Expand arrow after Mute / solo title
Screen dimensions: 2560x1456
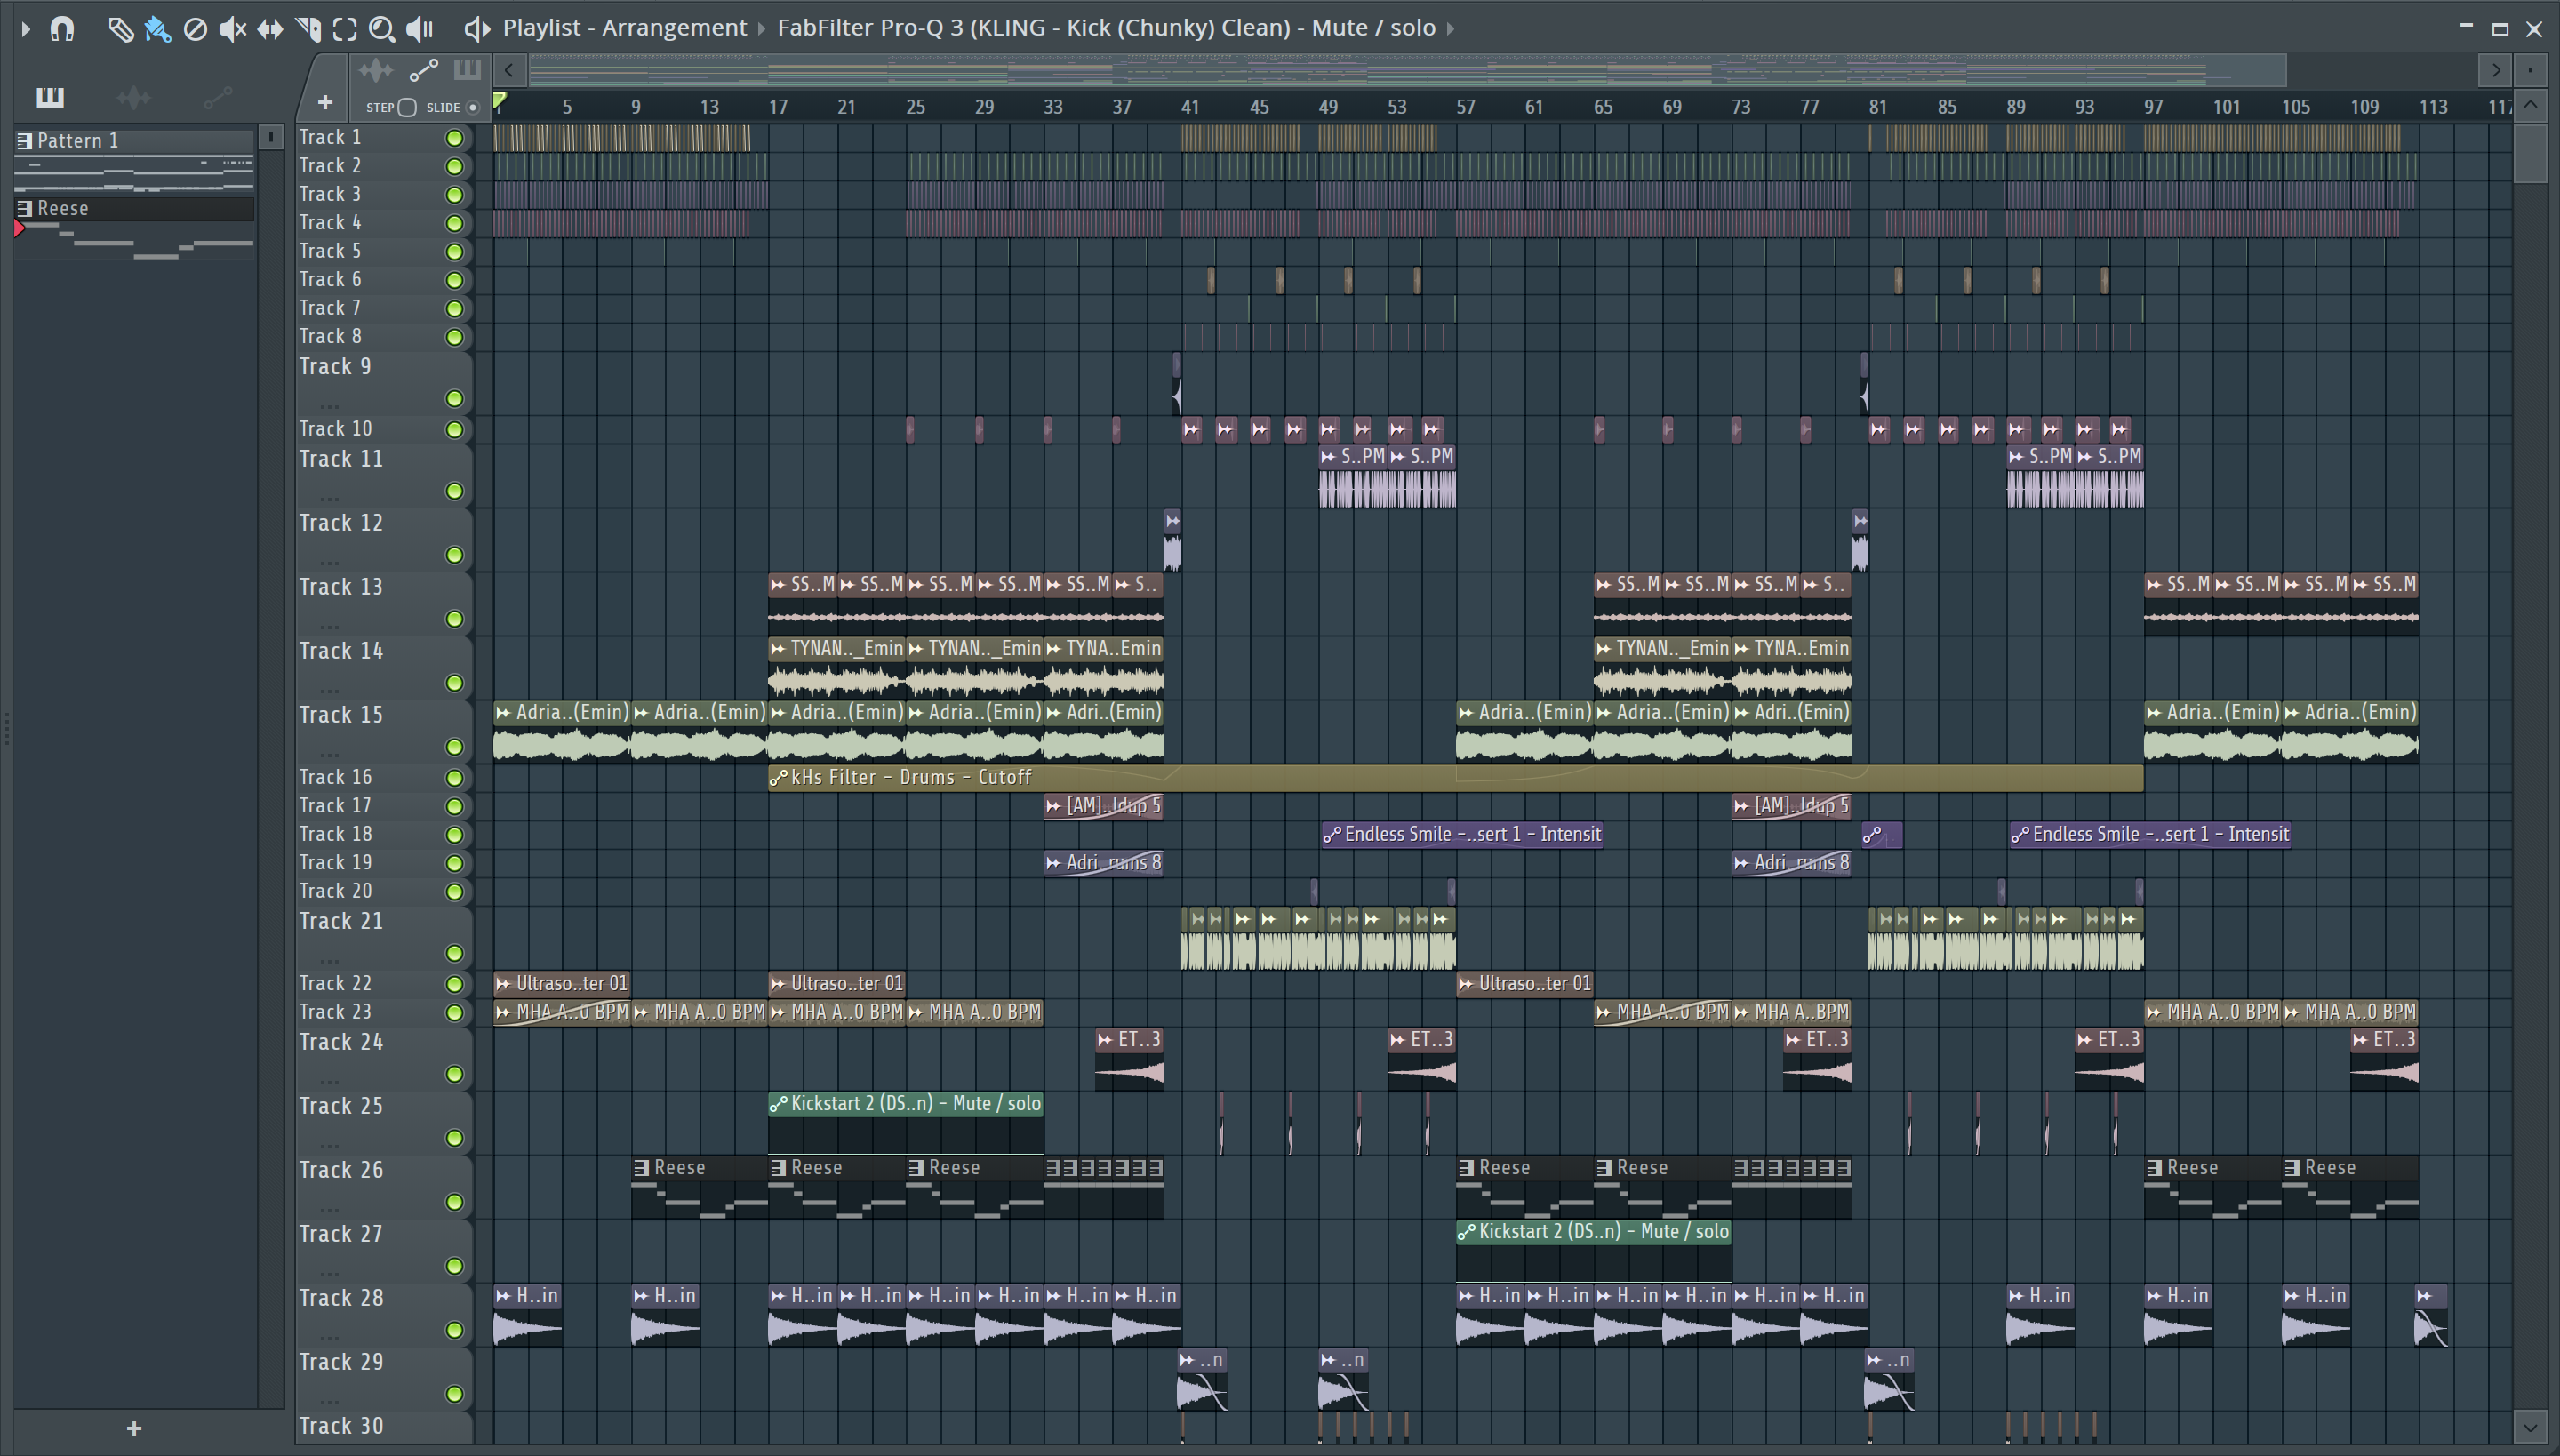(x=1450, y=28)
